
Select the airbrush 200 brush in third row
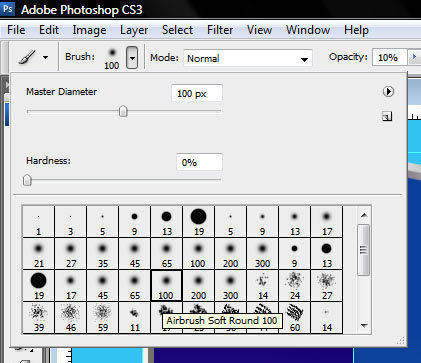tap(199, 286)
